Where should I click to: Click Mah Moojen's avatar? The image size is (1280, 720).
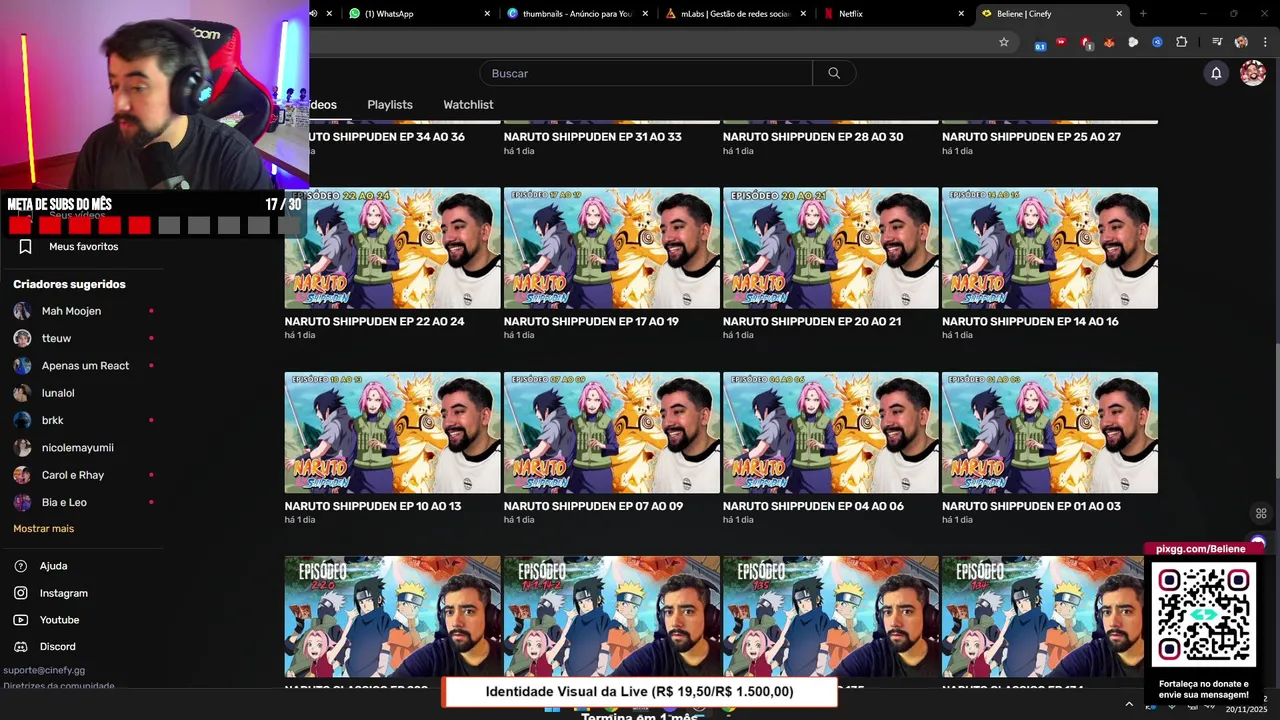click(x=22, y=311)
